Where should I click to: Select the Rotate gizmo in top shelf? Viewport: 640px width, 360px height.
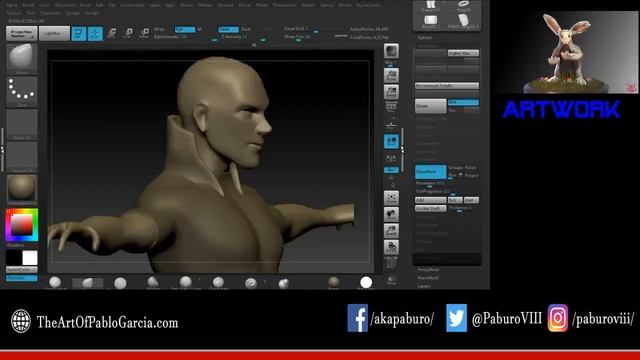pyautogui.click(x=144, y=33)
